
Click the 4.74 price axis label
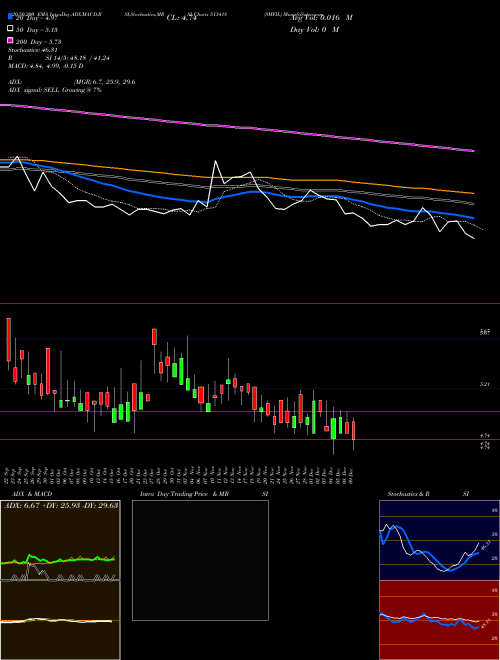click(485, 436)
